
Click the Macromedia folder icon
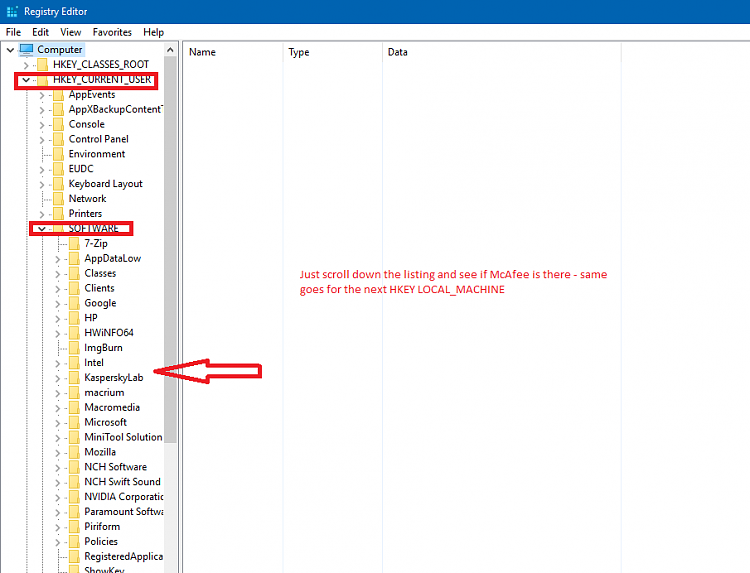click(x=74, y=407)
